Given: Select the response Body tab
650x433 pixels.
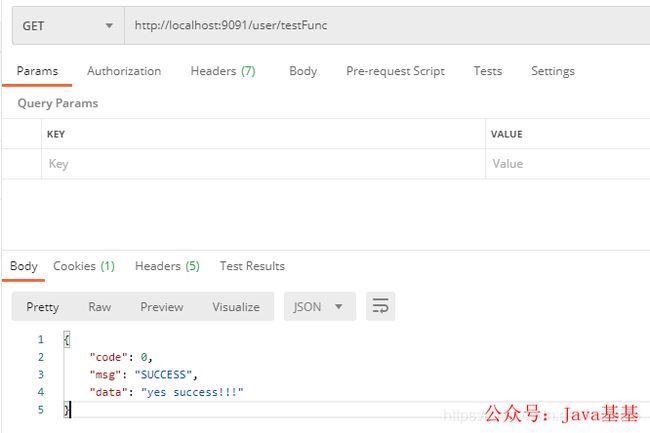Looking at the screenshot, I should 24,266.
